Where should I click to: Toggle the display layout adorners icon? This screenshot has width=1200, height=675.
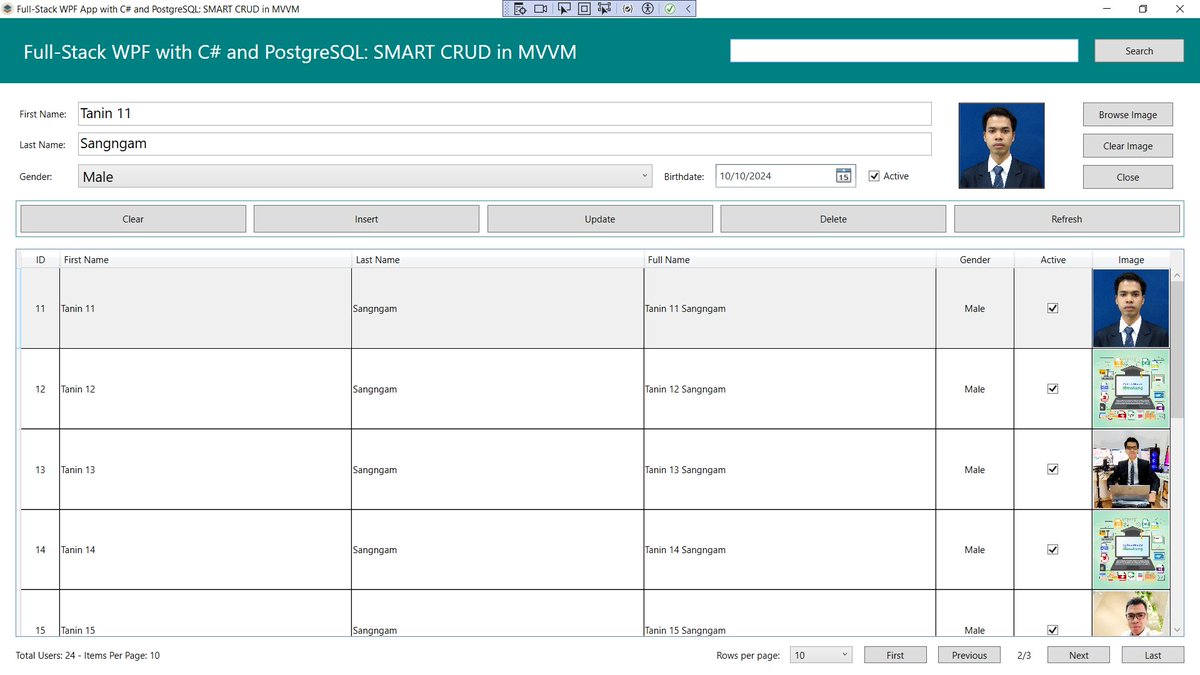pyautogui.click(x=584, y=8)
